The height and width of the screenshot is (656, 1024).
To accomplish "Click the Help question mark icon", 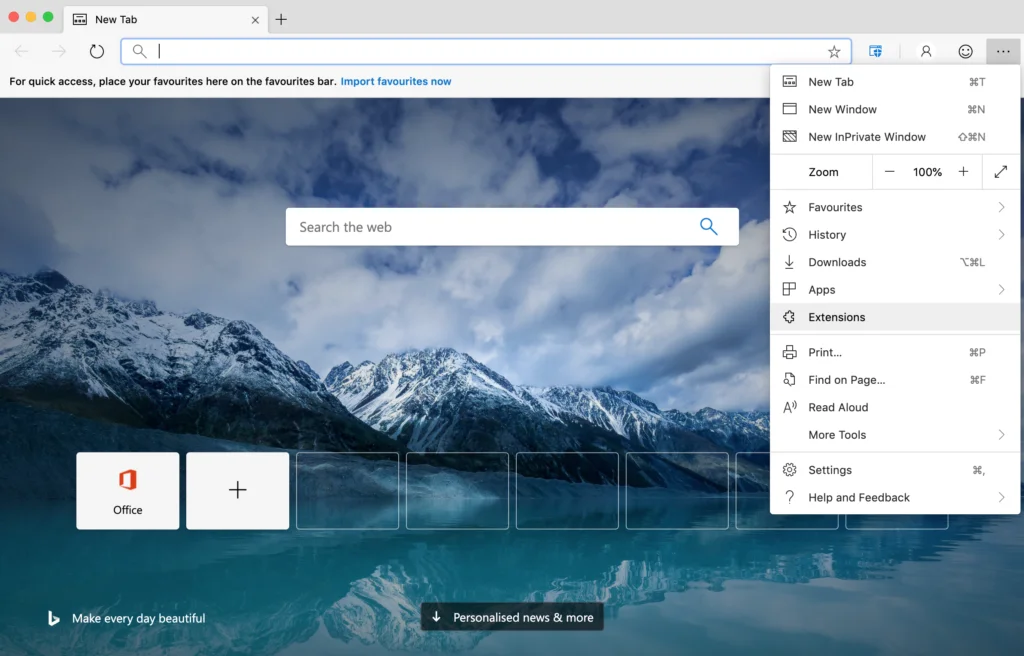I will [790, 497].
